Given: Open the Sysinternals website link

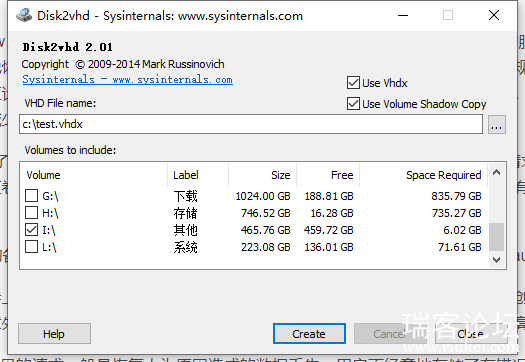Looking at the screenshot, I should (x=128, y=80).
